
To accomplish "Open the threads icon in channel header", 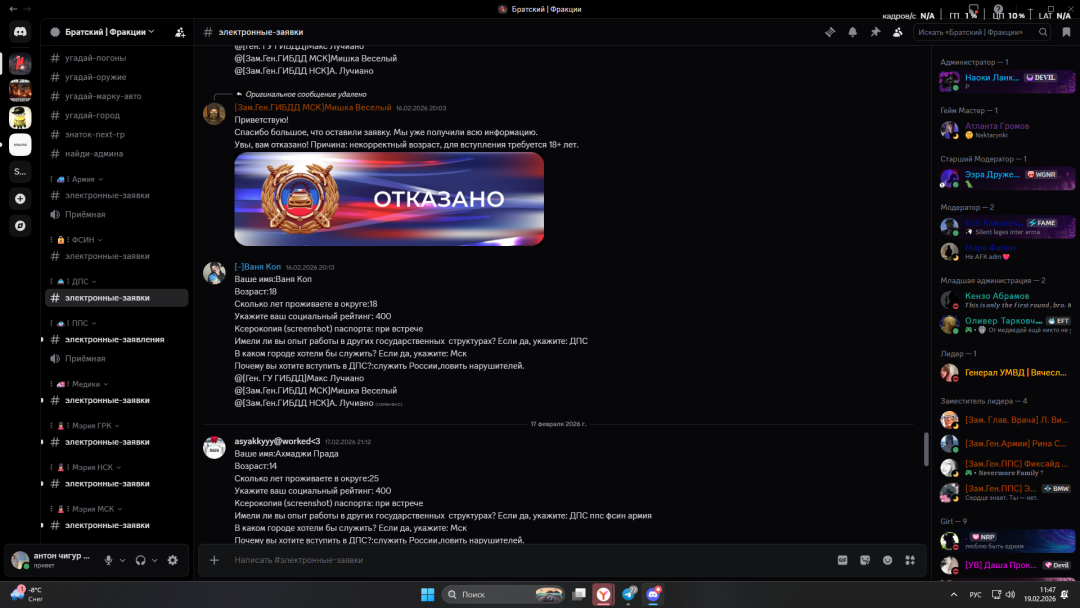I will click(830, 32).
